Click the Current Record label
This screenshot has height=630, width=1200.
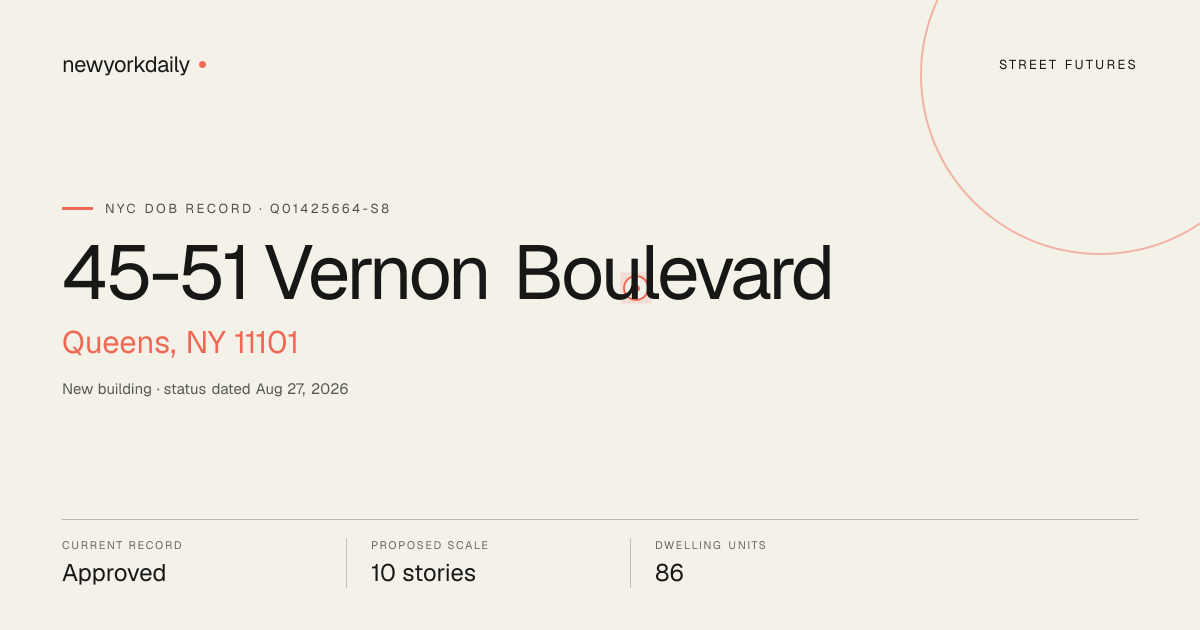122,546
